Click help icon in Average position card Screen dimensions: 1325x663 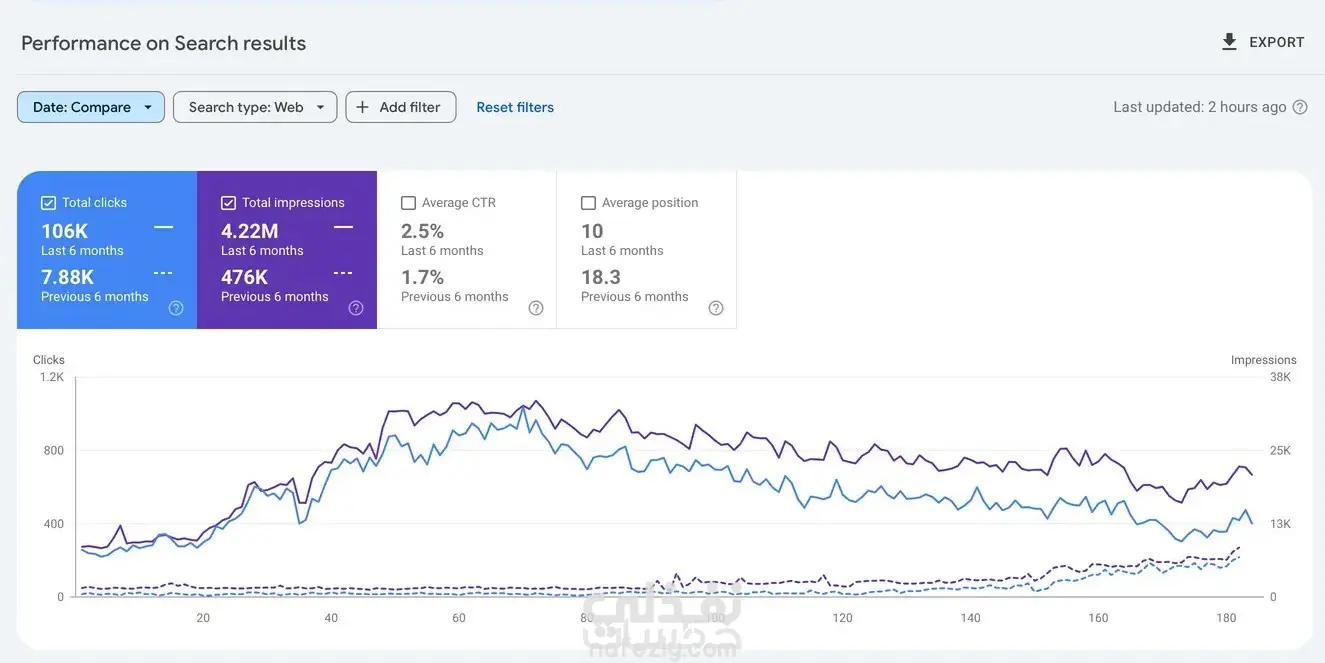tap(716, 308)
